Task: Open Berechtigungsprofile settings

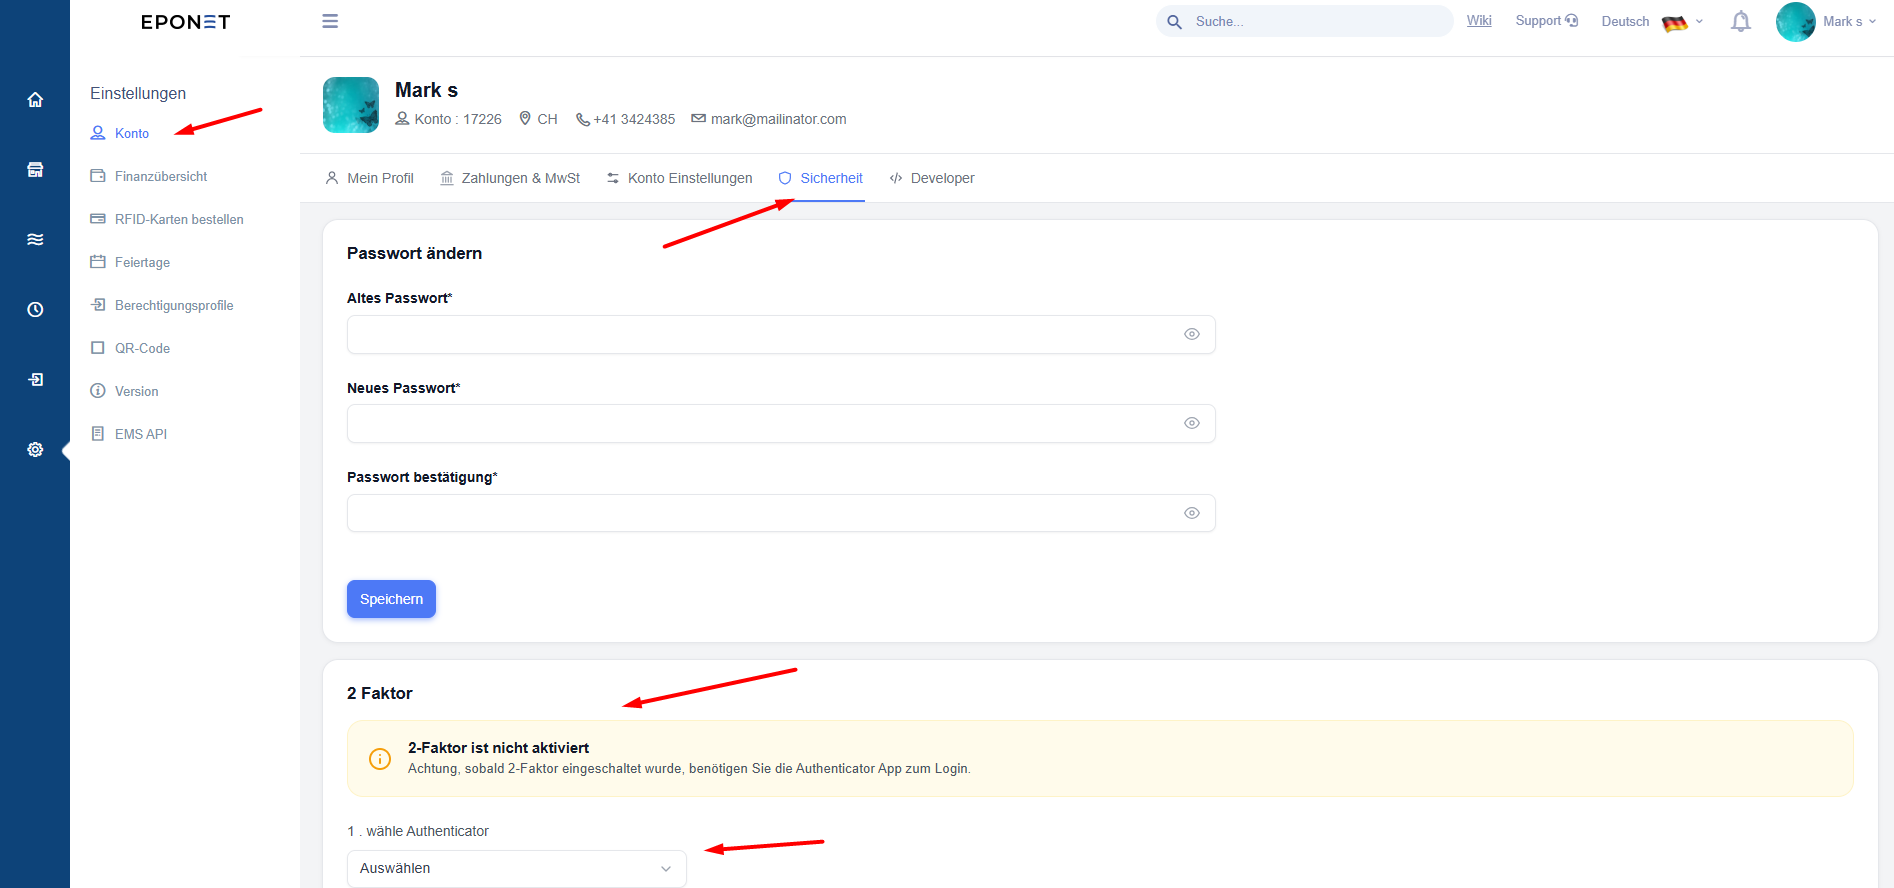Action: pyautogui.click(x=162, y=305)
